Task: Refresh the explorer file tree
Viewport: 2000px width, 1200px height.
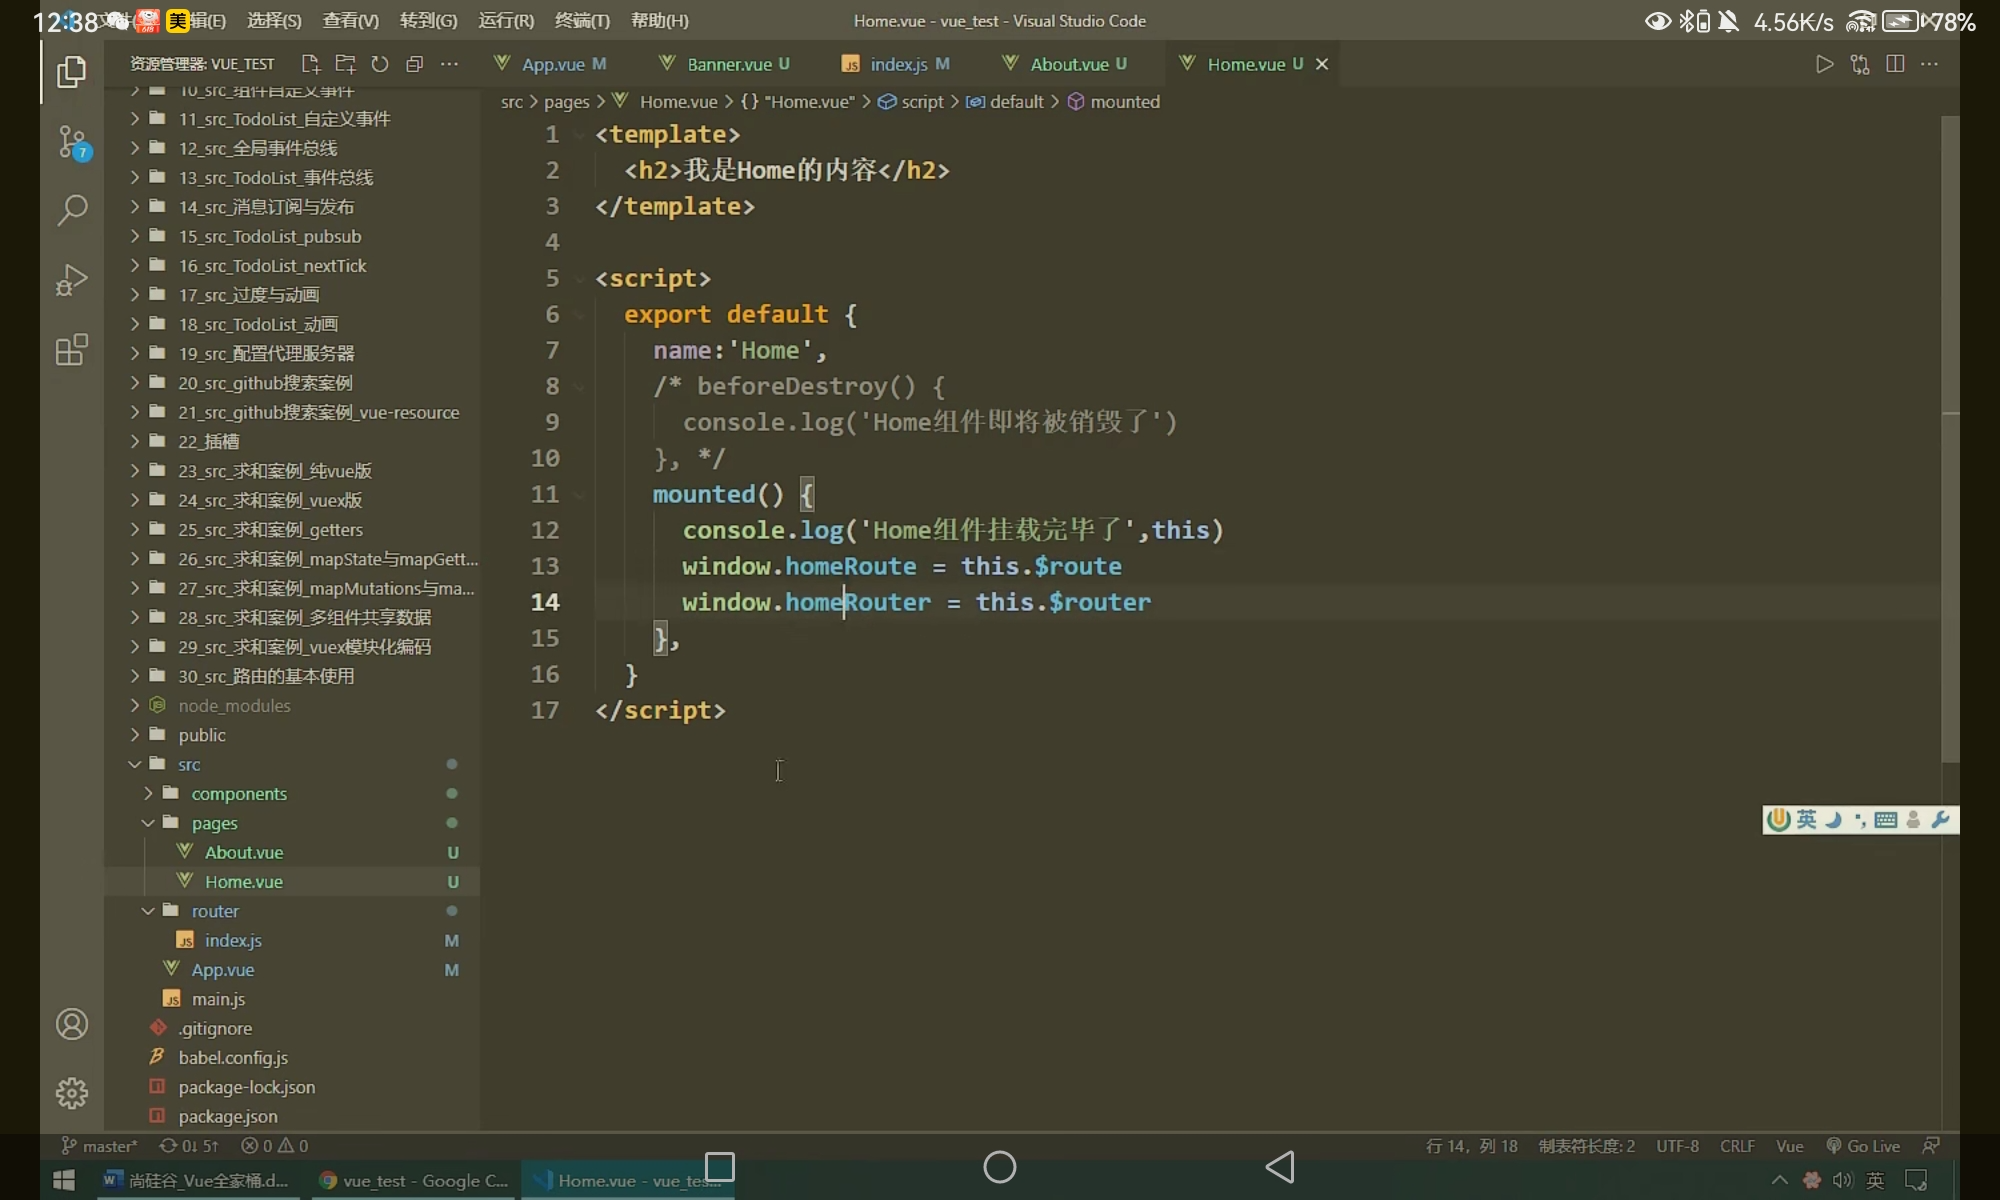Action: pyautogui.click(x=380, y=64)
